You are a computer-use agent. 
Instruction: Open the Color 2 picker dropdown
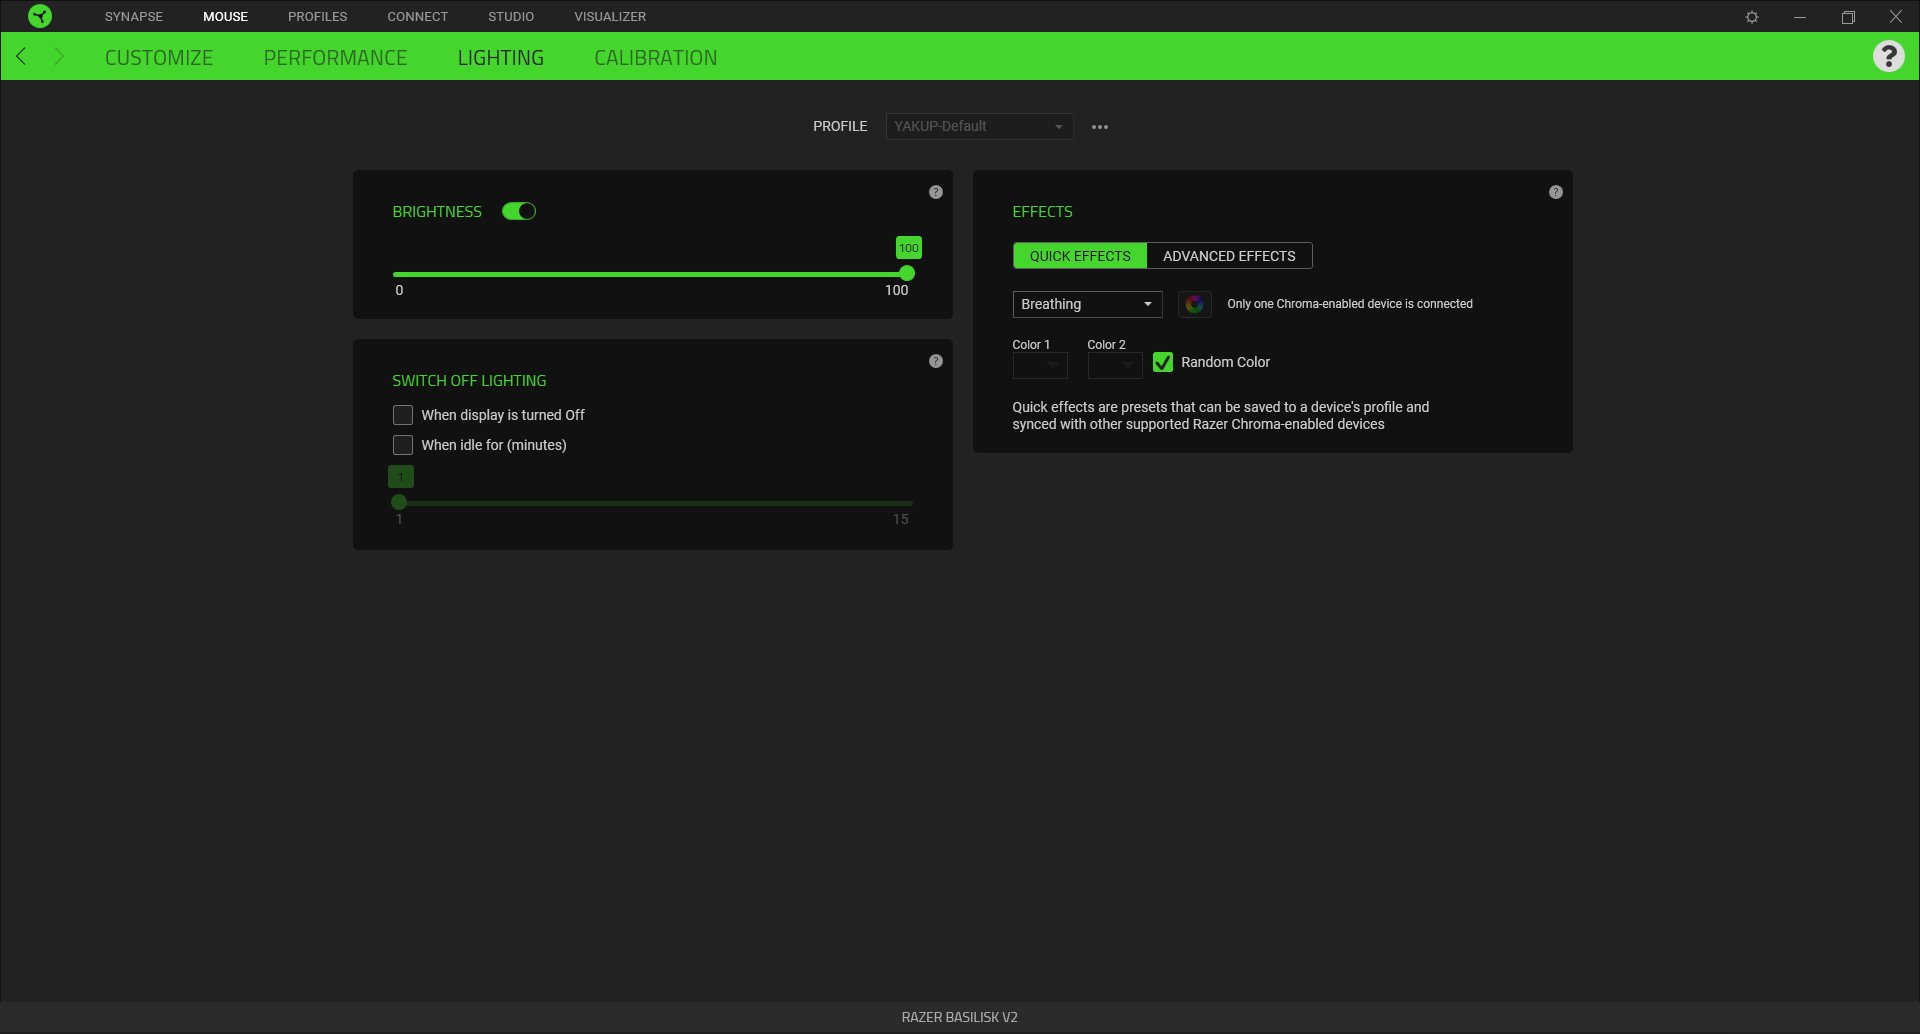[x=1115, y=365]
